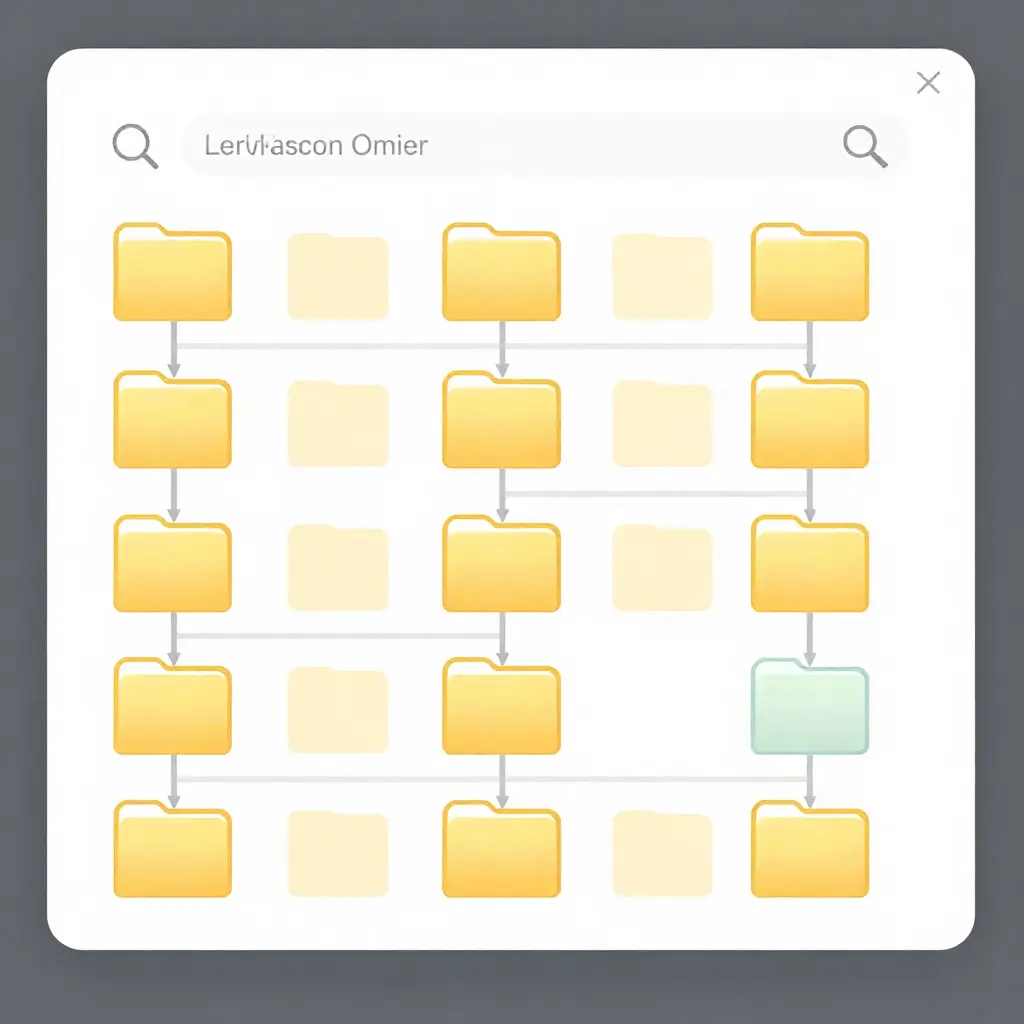Collapse the branch arrow below the center folder

(502, 635)
